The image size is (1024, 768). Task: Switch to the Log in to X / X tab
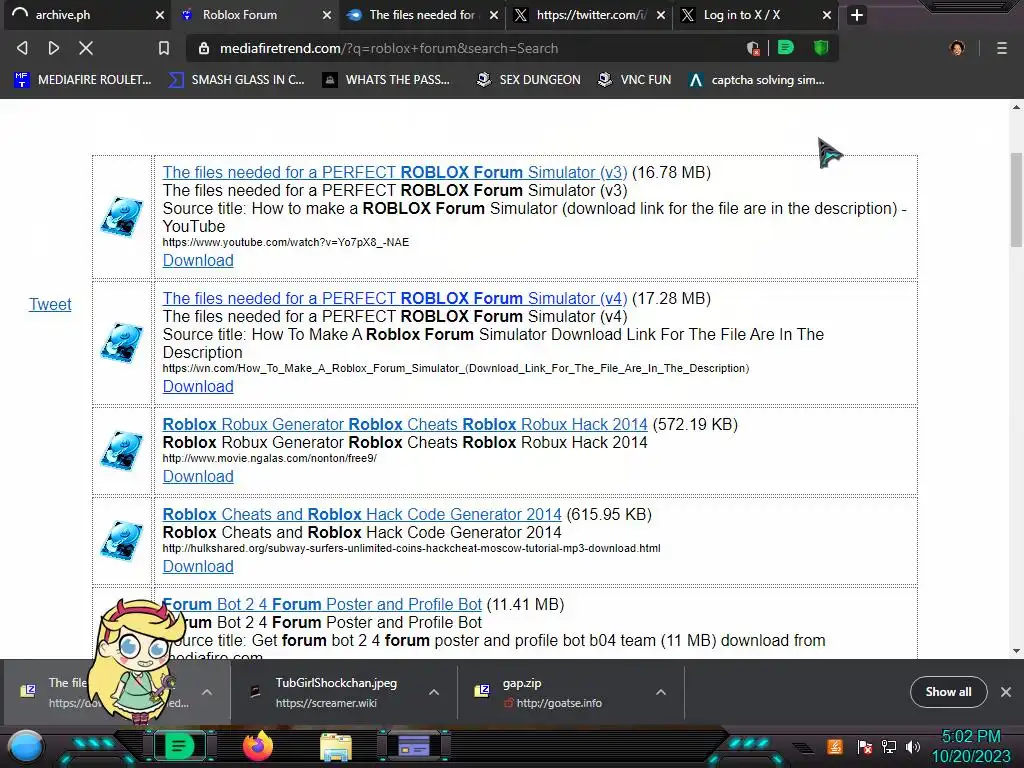tap(756, 15)
